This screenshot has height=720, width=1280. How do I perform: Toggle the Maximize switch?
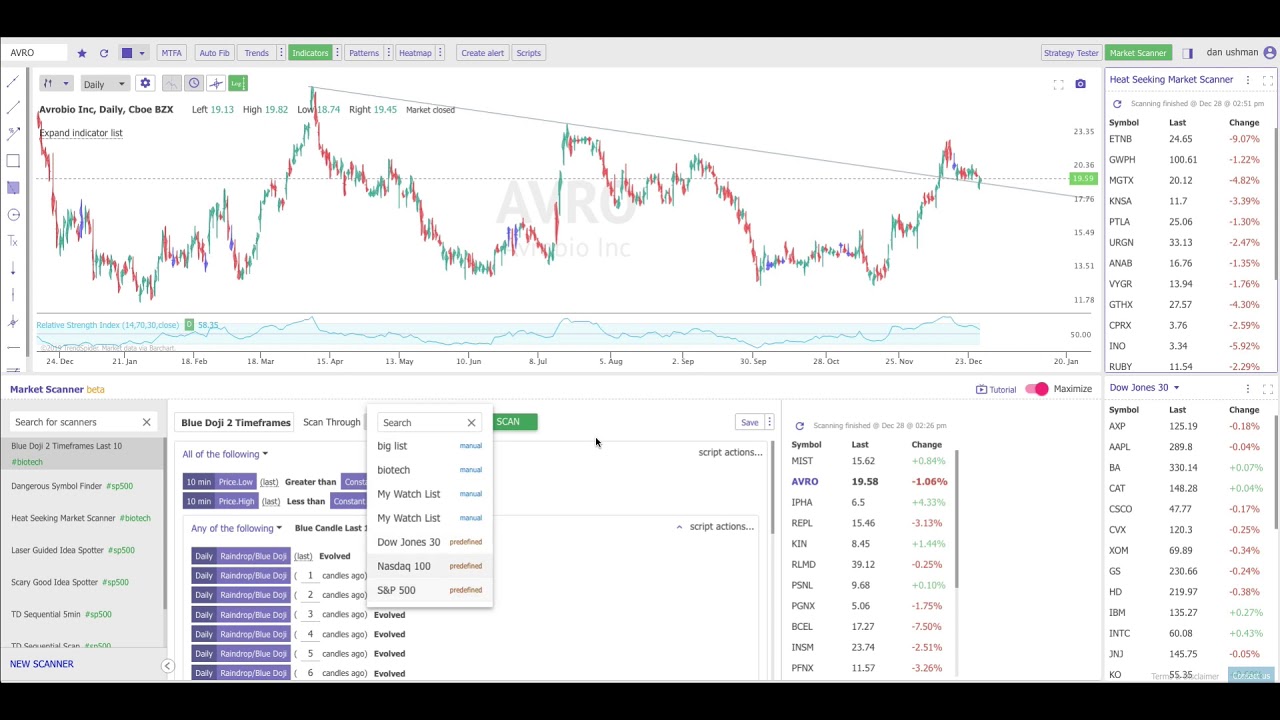(x=1037, y=389)
